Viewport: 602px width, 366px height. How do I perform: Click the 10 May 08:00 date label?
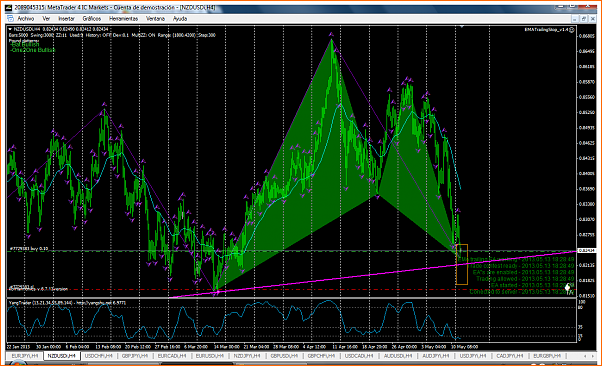(x=464, y=346)
